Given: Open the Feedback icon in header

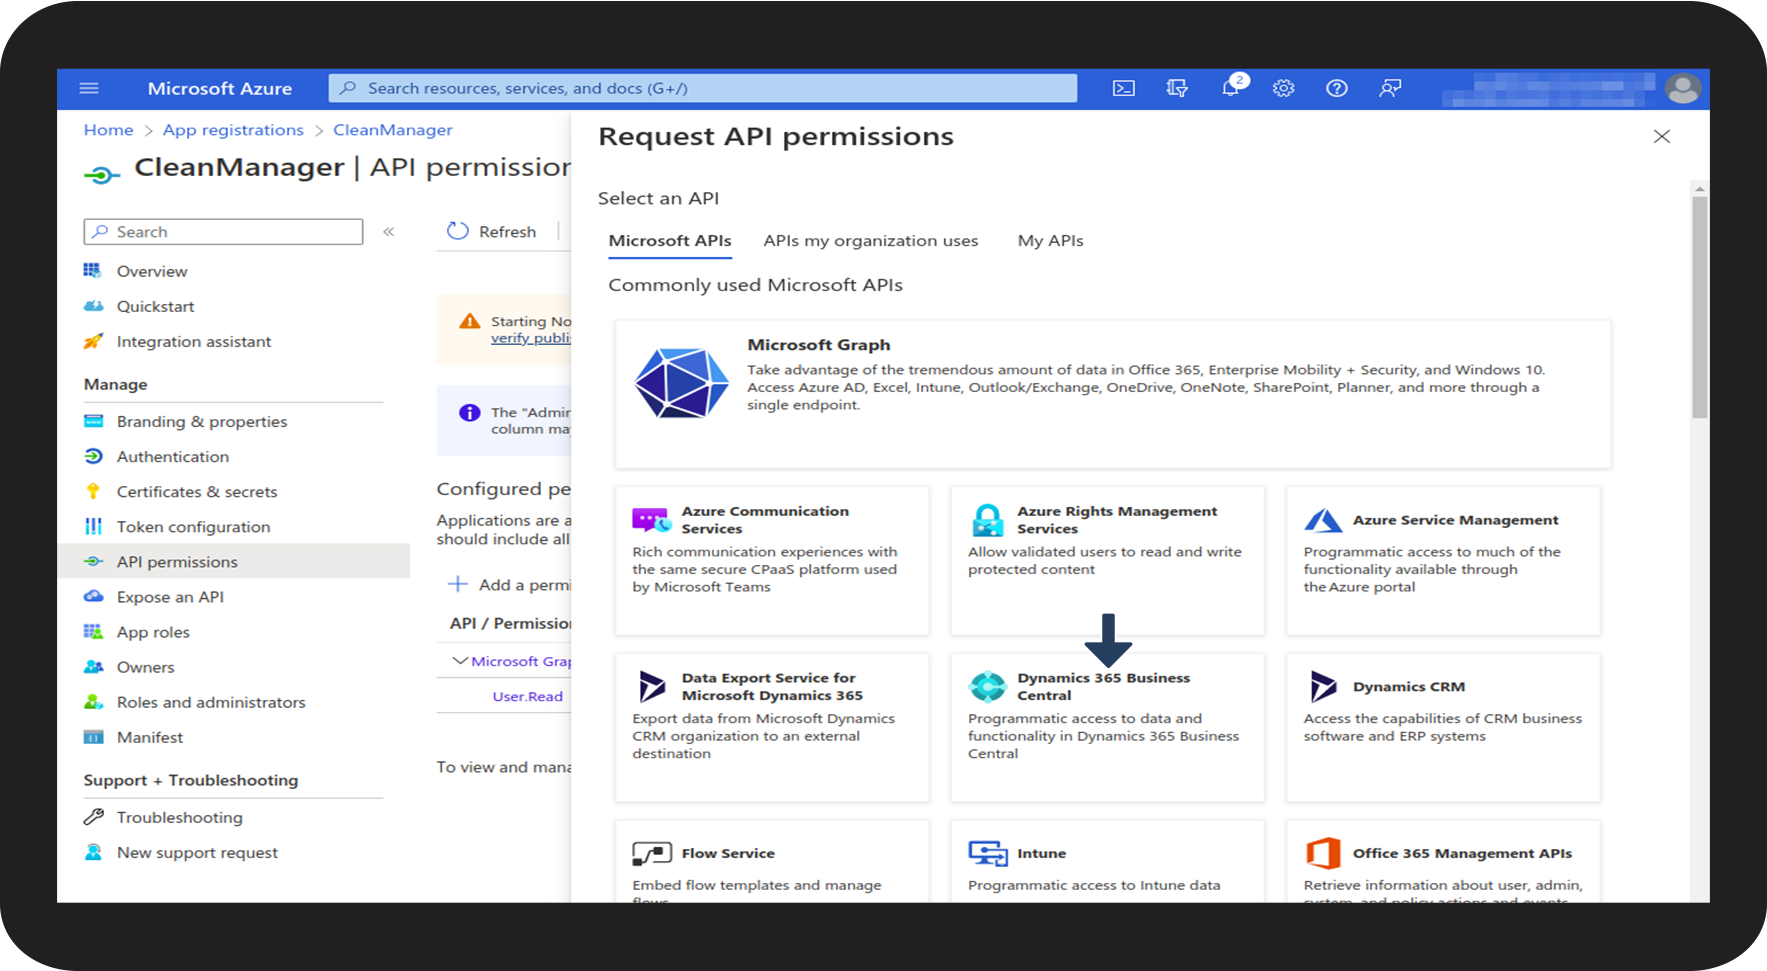Looking at the screenshot, I should tap(1389, 88).
